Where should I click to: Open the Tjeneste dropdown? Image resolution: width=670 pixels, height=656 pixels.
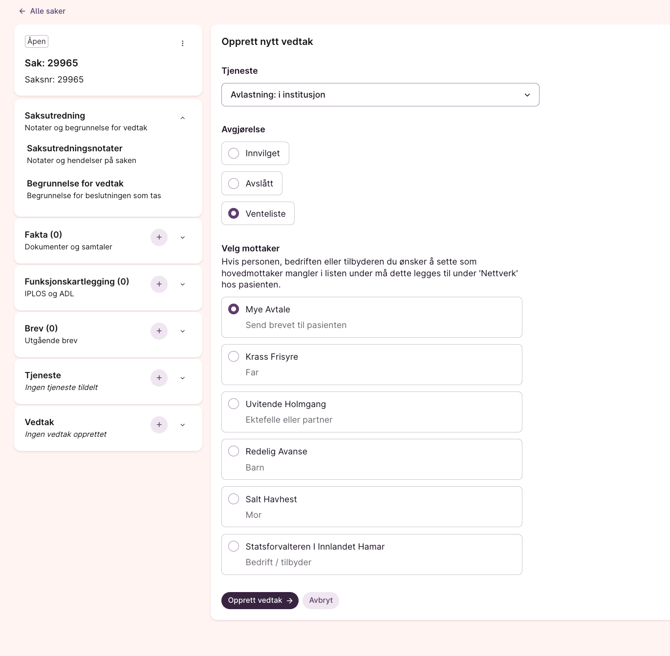pos(380,95)
